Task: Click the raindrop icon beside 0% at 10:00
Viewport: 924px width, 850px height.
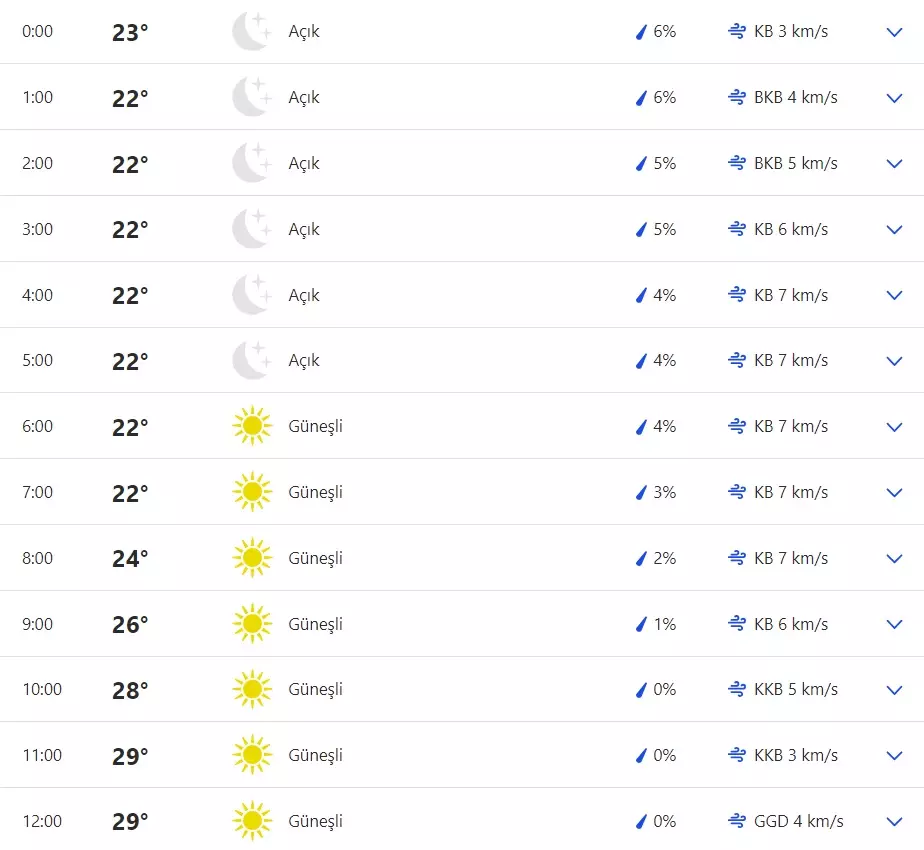Action: coord(641,690)
